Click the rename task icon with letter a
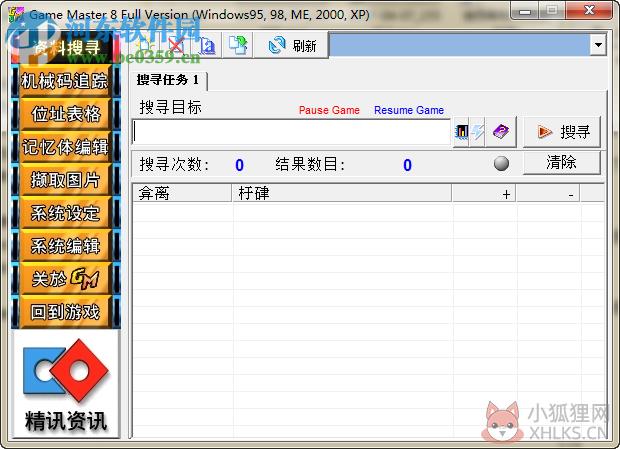The height and width of the screenshot is (449, 620). tap(206, 45)
